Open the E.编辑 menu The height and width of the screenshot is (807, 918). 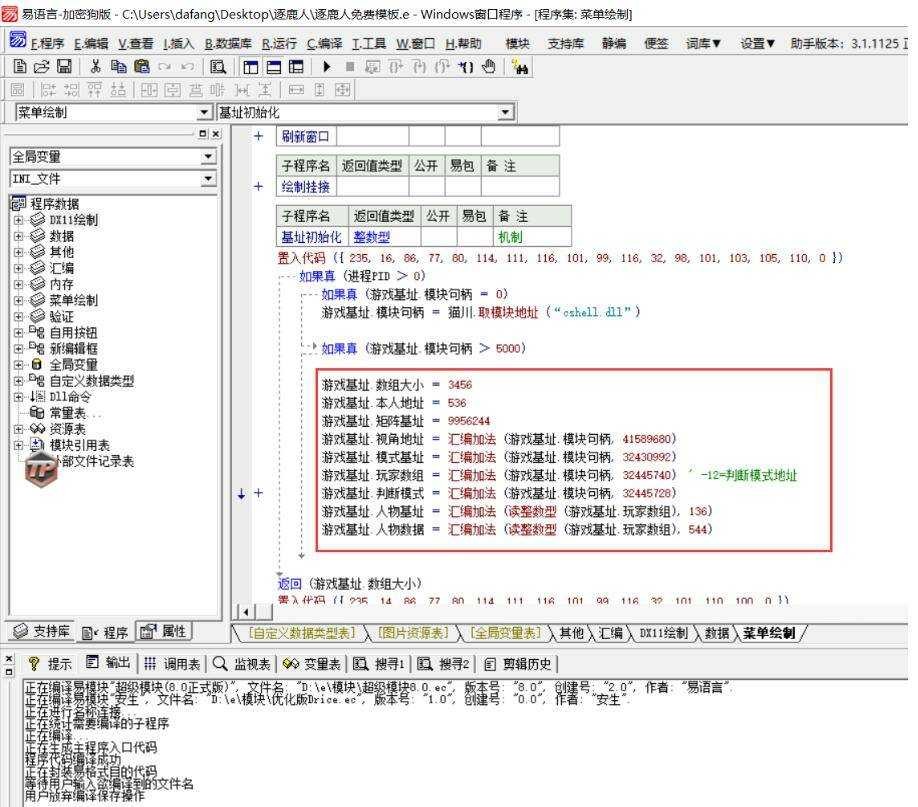tap(91, 43)
